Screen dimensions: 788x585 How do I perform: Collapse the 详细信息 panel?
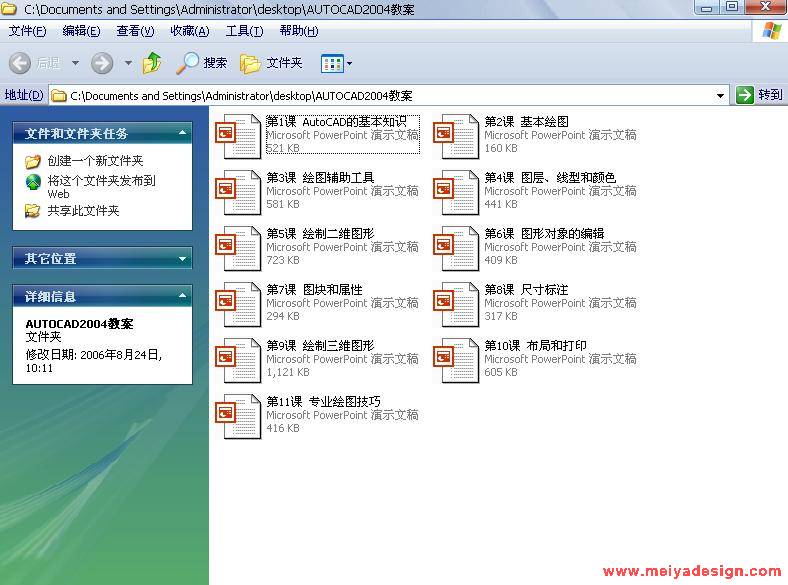(183, 296)
